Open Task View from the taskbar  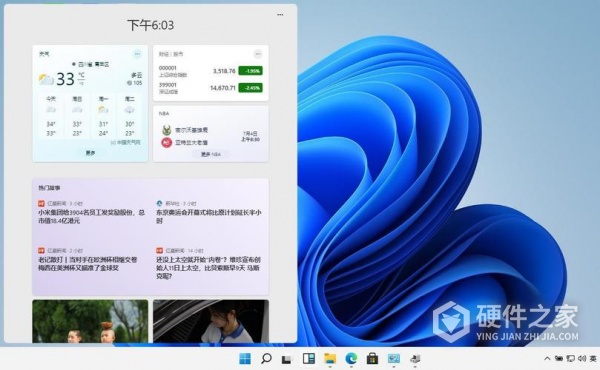pos(287,359)
